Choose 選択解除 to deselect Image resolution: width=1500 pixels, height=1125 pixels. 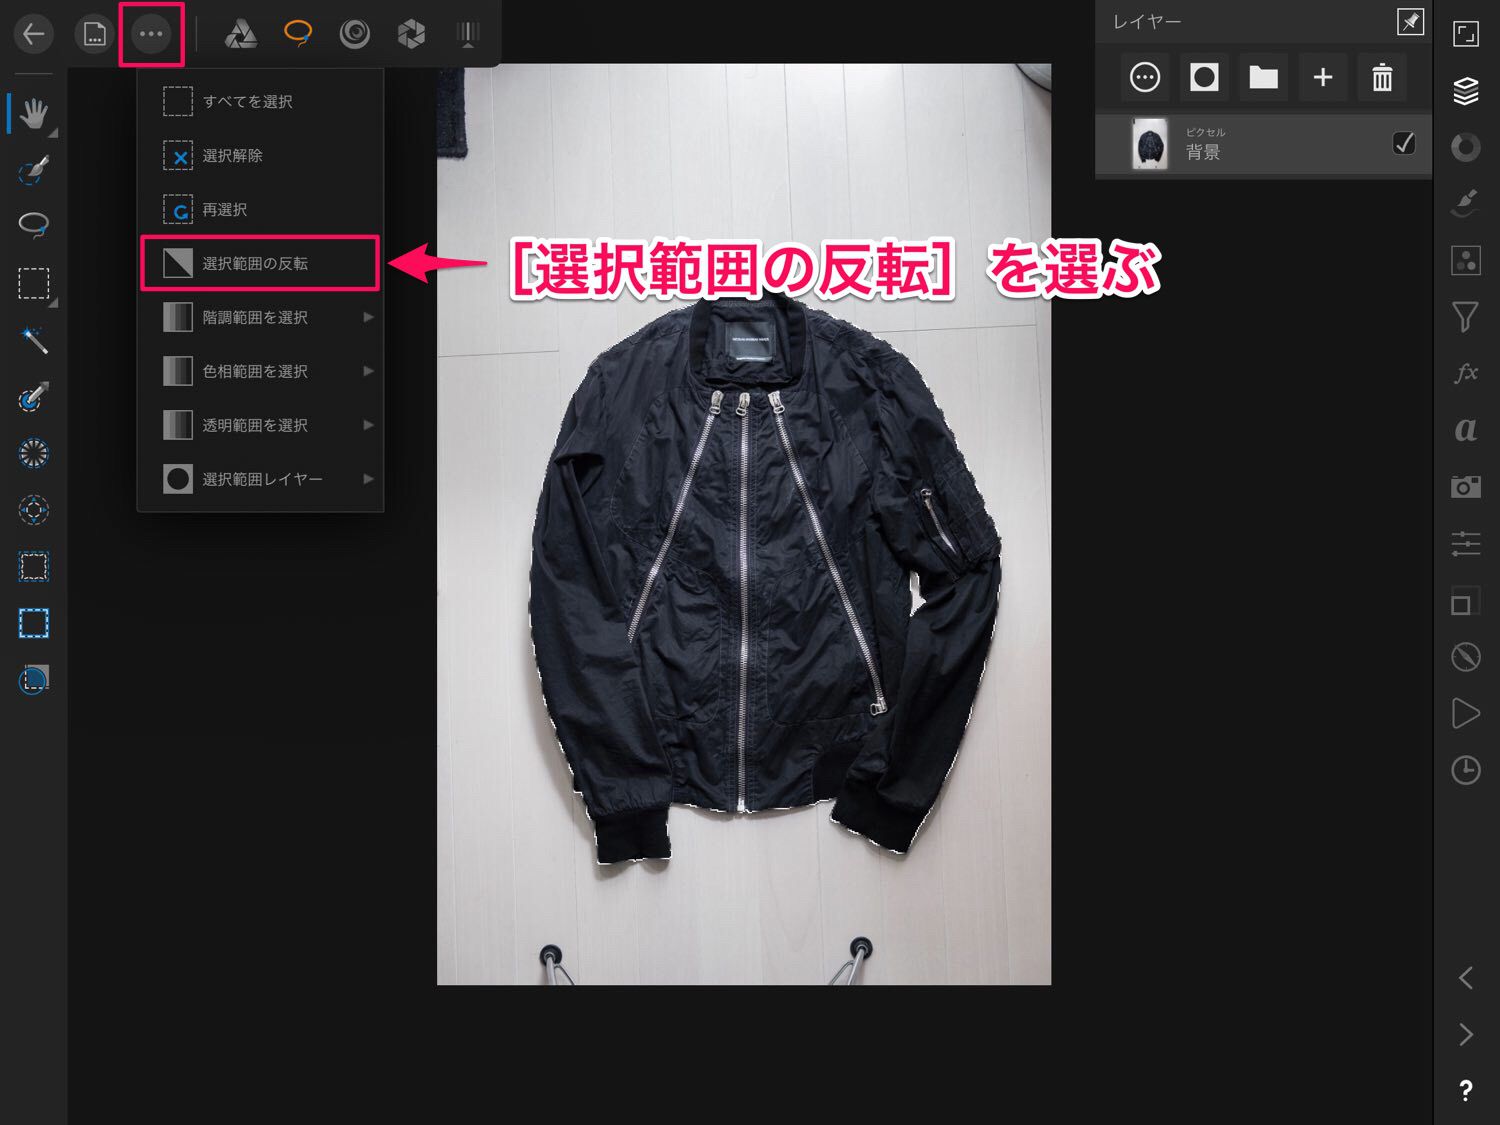coord(232,156)
